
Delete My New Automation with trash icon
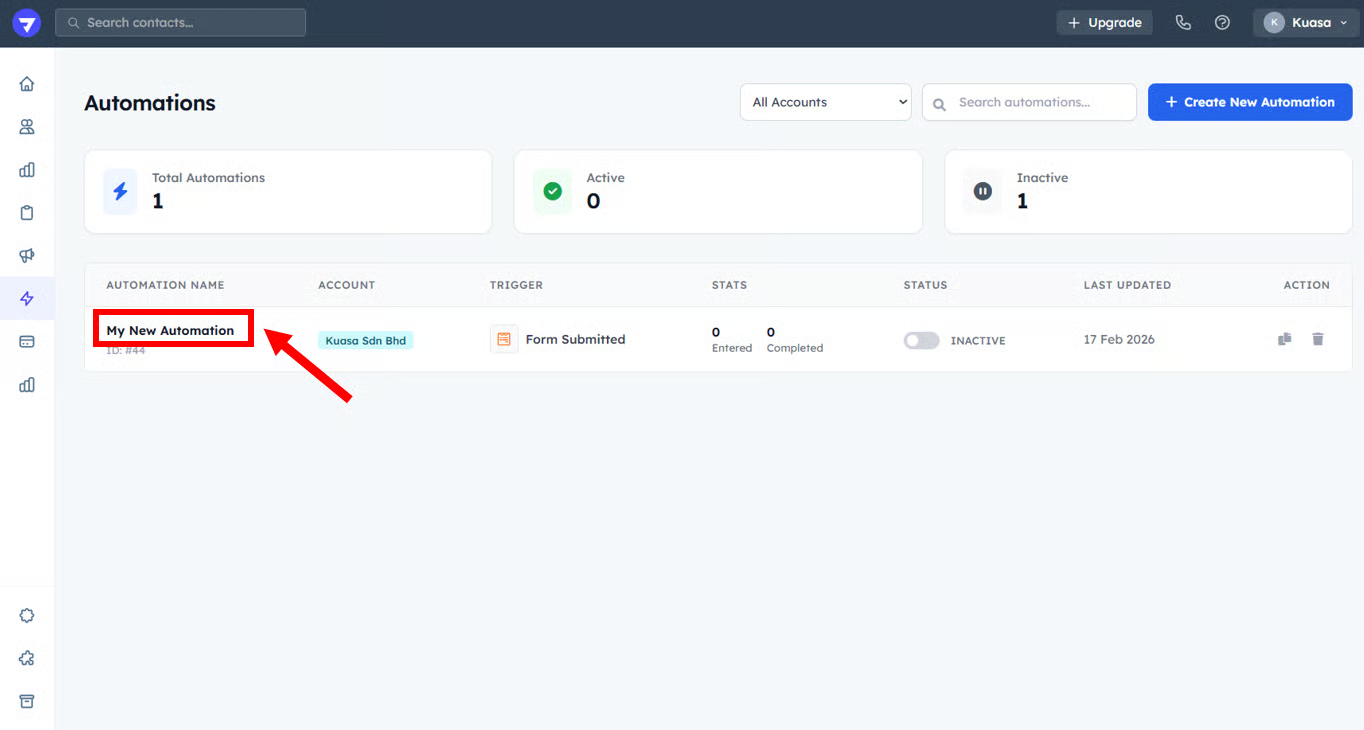pos(1317,339)
